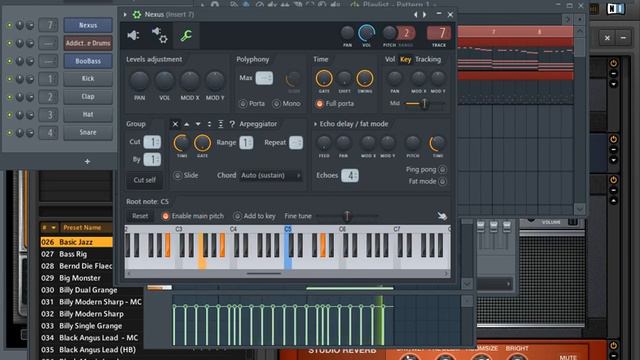Image resolution: width=640 pixels, height=360 pixels.
Task: Click the Polyphony Max voices field
Action: (264, 78)
